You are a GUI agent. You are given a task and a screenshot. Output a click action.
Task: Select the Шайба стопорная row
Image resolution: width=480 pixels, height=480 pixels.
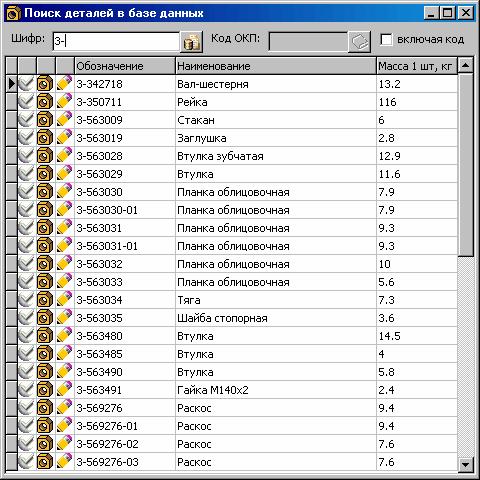pyautogui.click(x=232, y=317)
